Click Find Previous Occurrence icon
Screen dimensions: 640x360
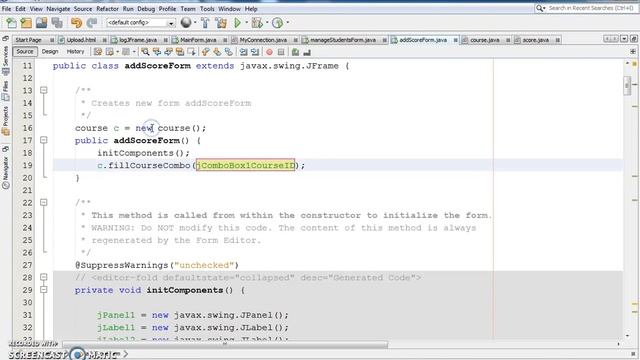pyautogui.click(x=157, y=52)
